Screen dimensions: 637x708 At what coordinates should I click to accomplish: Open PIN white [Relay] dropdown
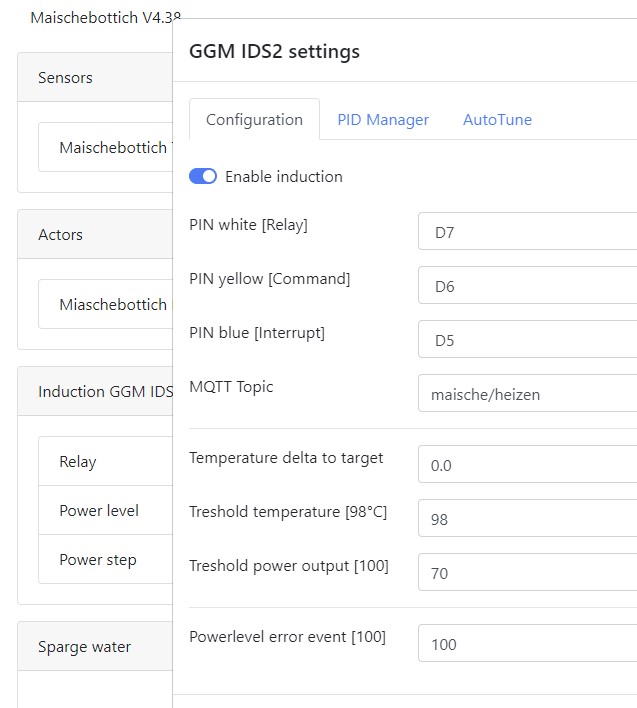tap(527, 232)
